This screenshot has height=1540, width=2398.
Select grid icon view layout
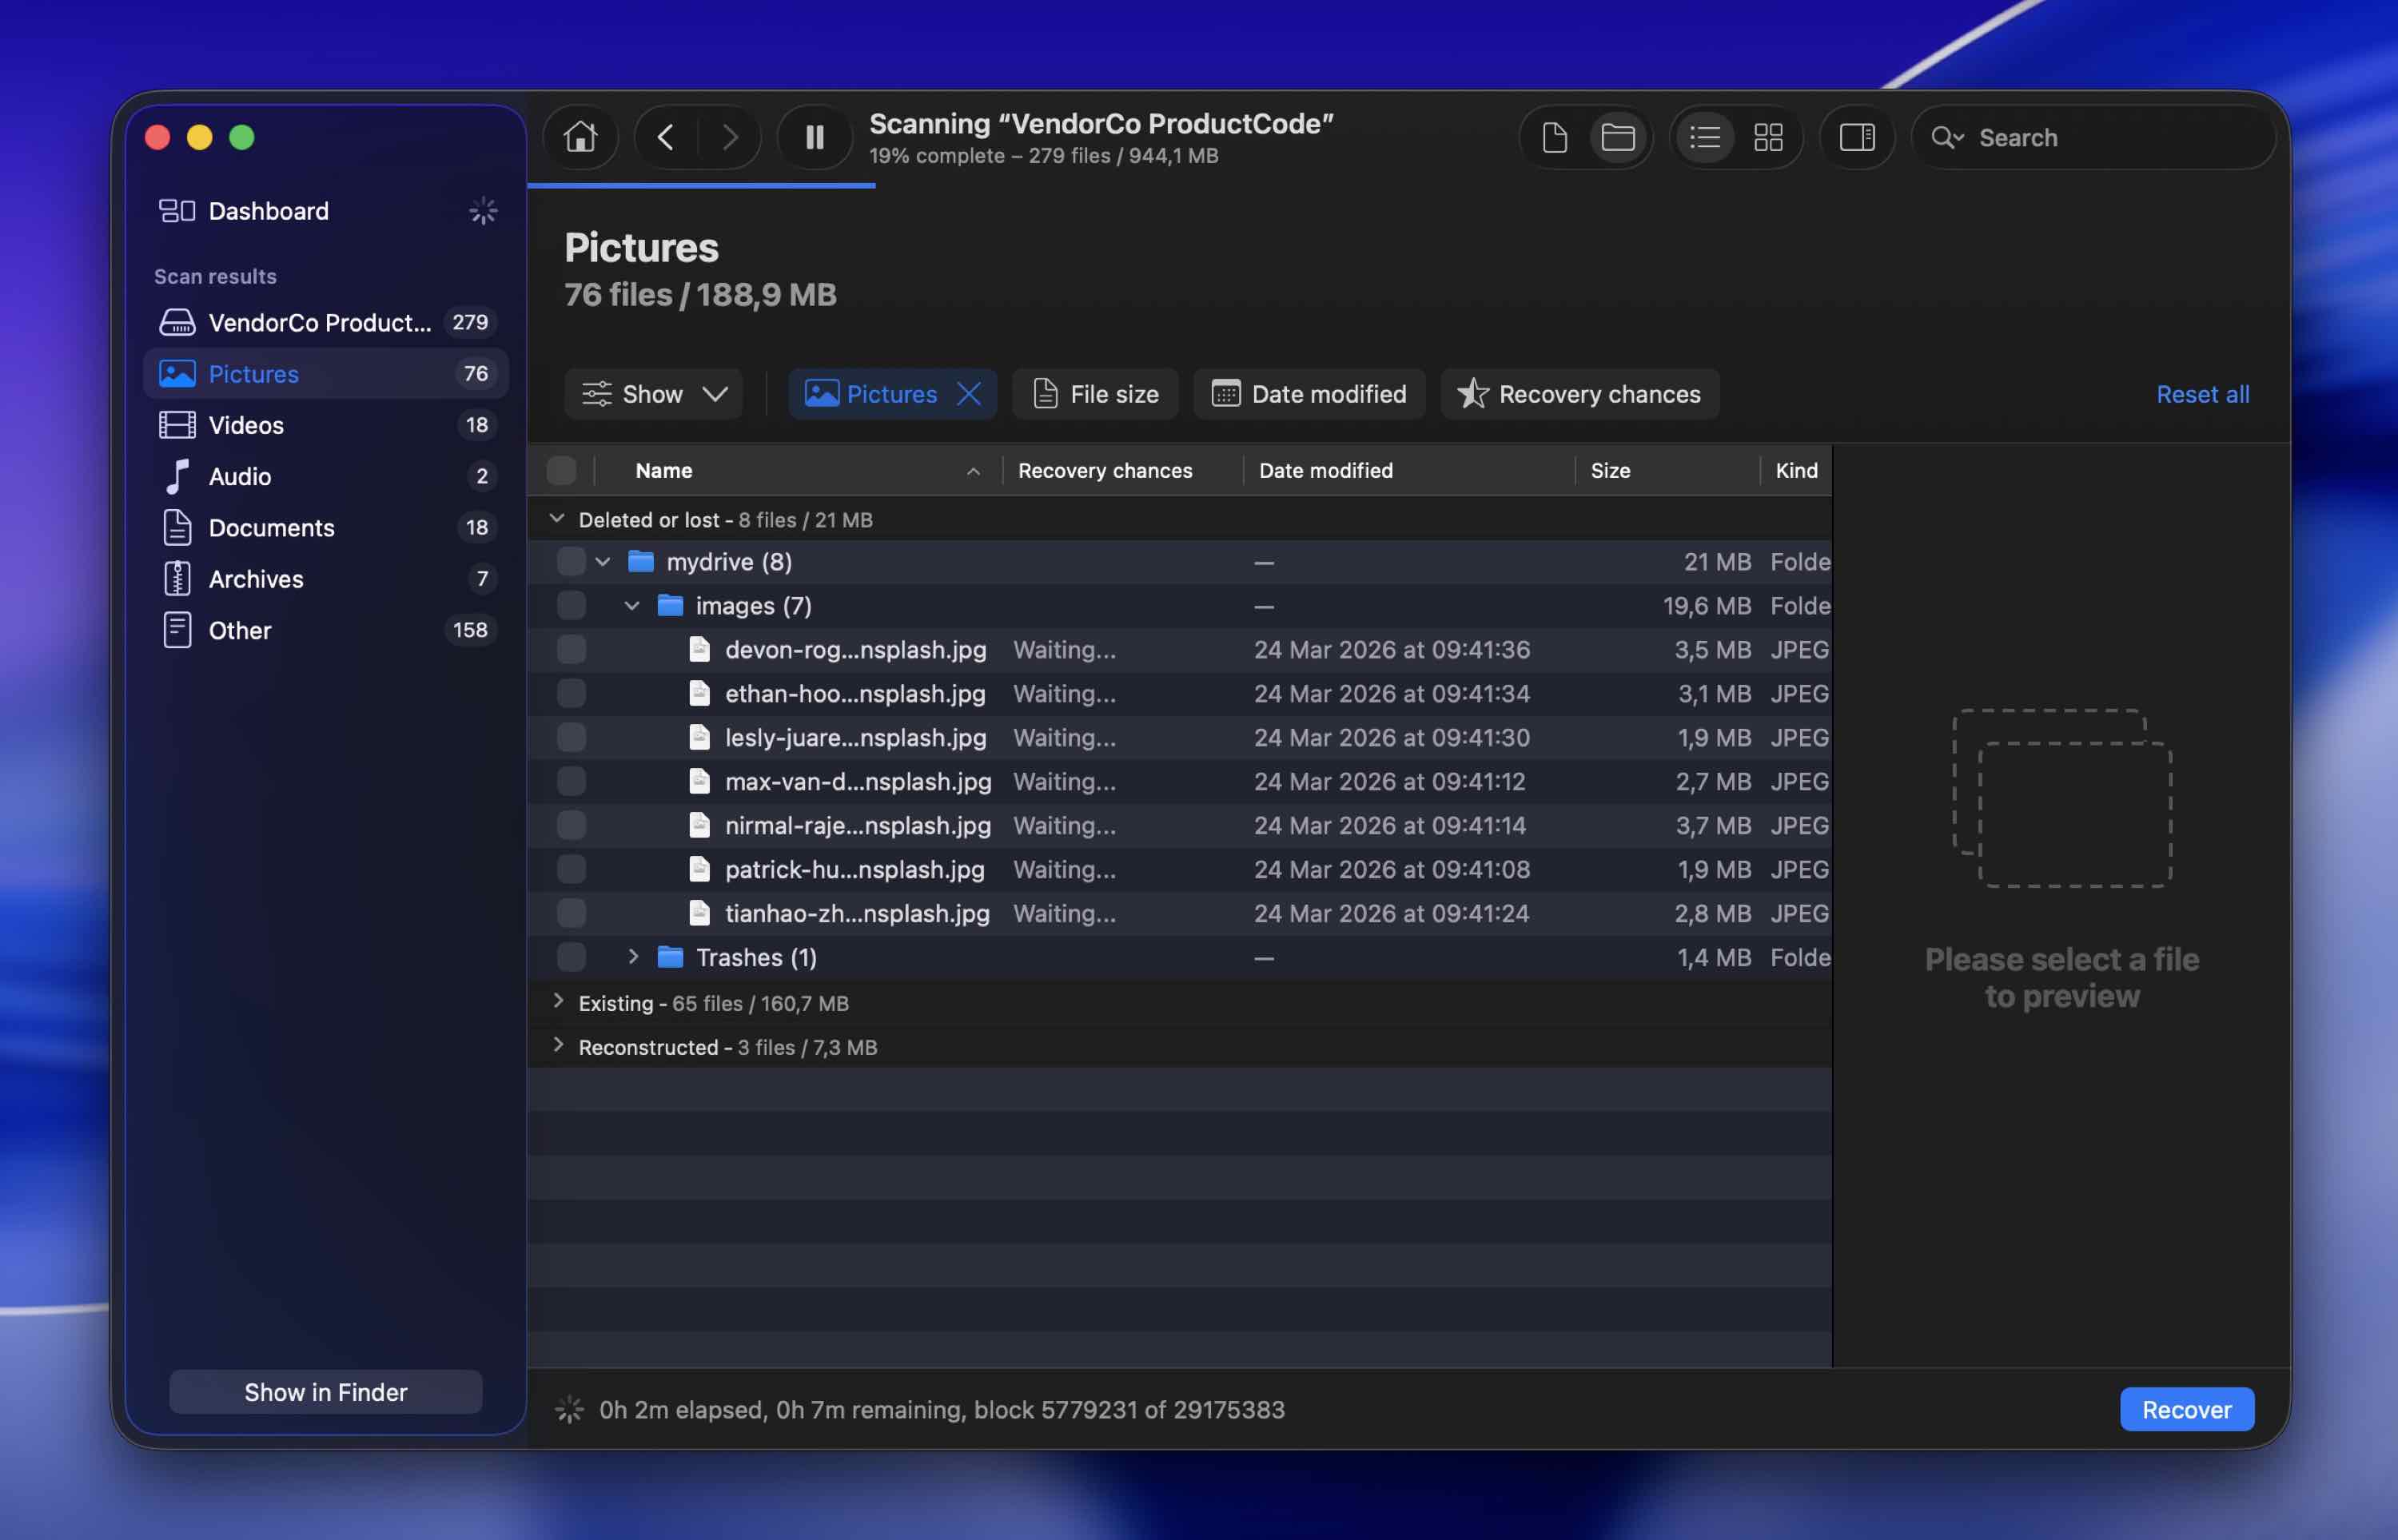(1768, 137)
